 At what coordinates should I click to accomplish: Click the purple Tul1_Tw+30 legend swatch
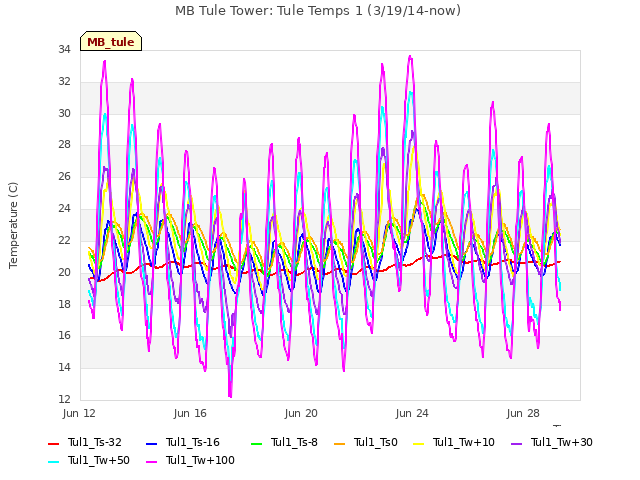(x=516, y=444)
